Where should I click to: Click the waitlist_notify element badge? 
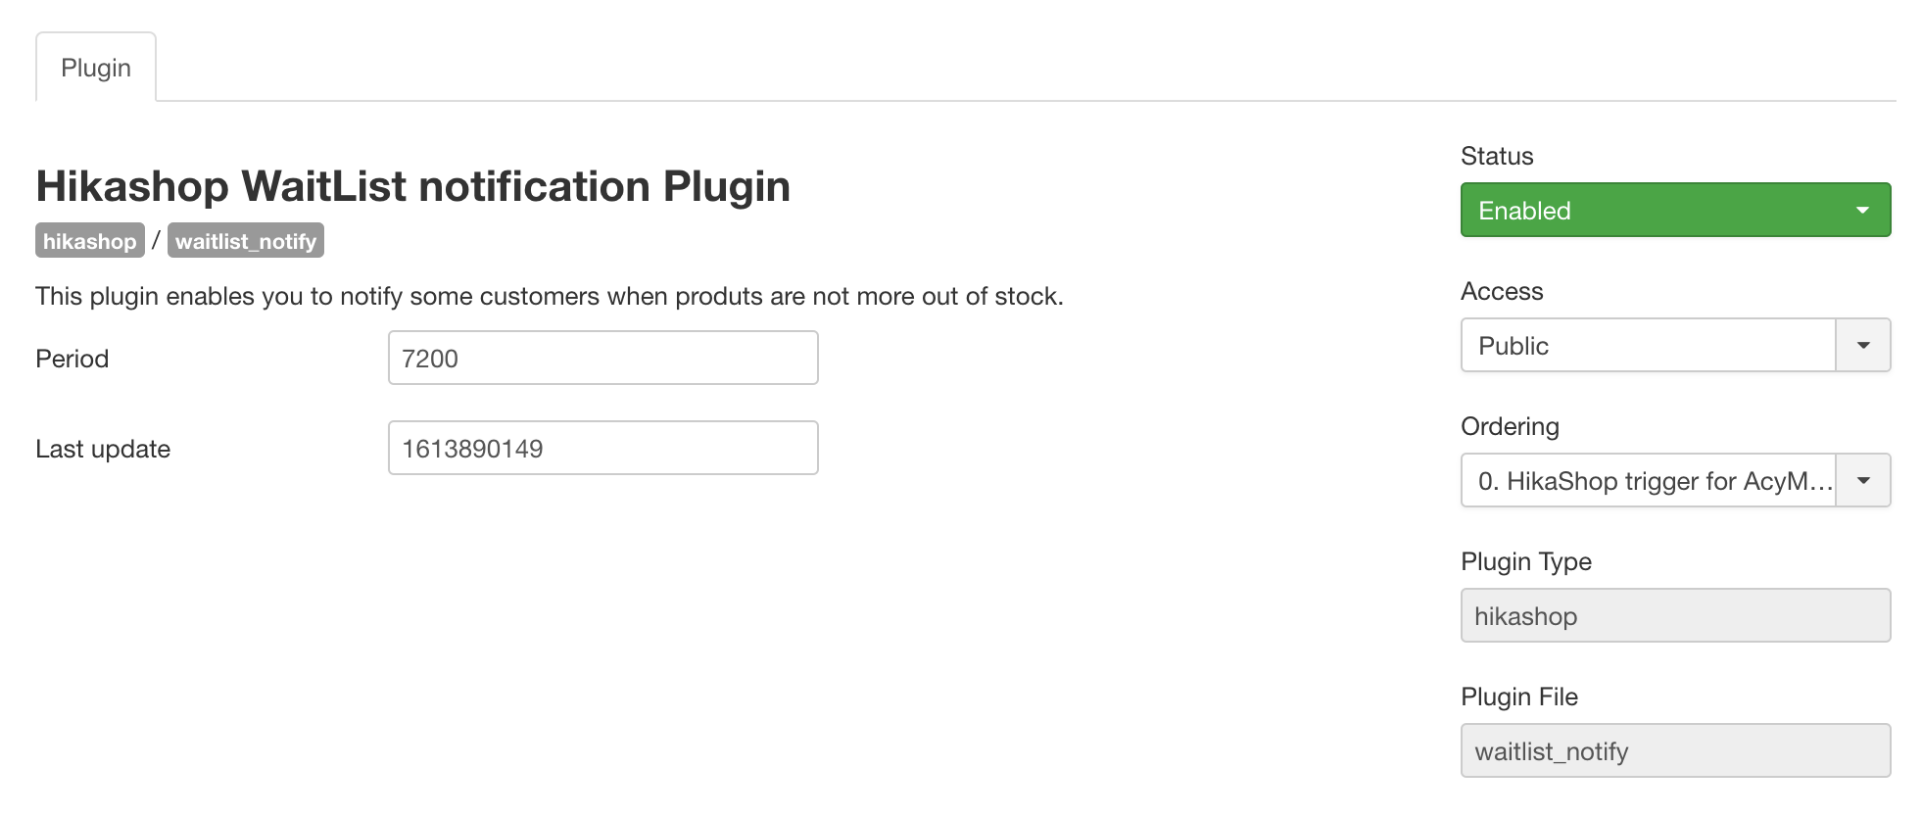pyautogui.click(x=246, y=241)
